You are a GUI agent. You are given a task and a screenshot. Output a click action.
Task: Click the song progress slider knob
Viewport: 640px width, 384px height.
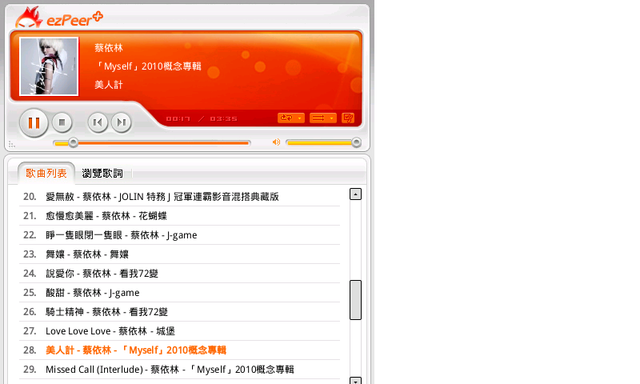coord(73,142)
